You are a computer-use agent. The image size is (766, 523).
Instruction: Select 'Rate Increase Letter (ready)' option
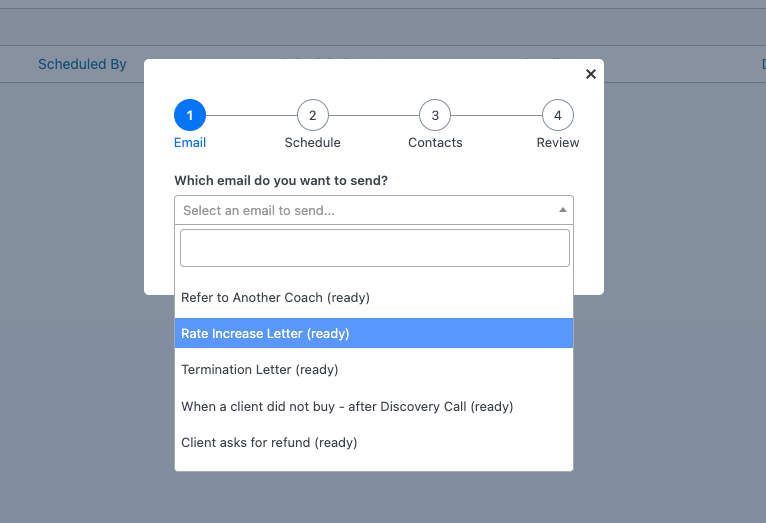265,333
